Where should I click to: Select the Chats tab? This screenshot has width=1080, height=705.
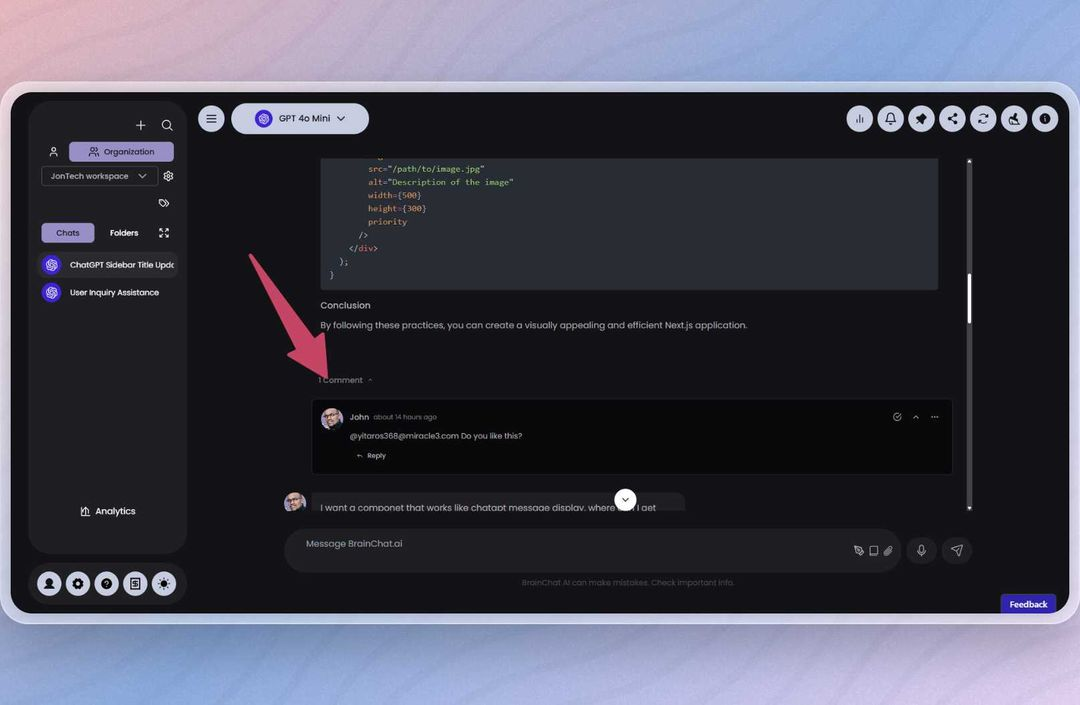tap(68, 233)
